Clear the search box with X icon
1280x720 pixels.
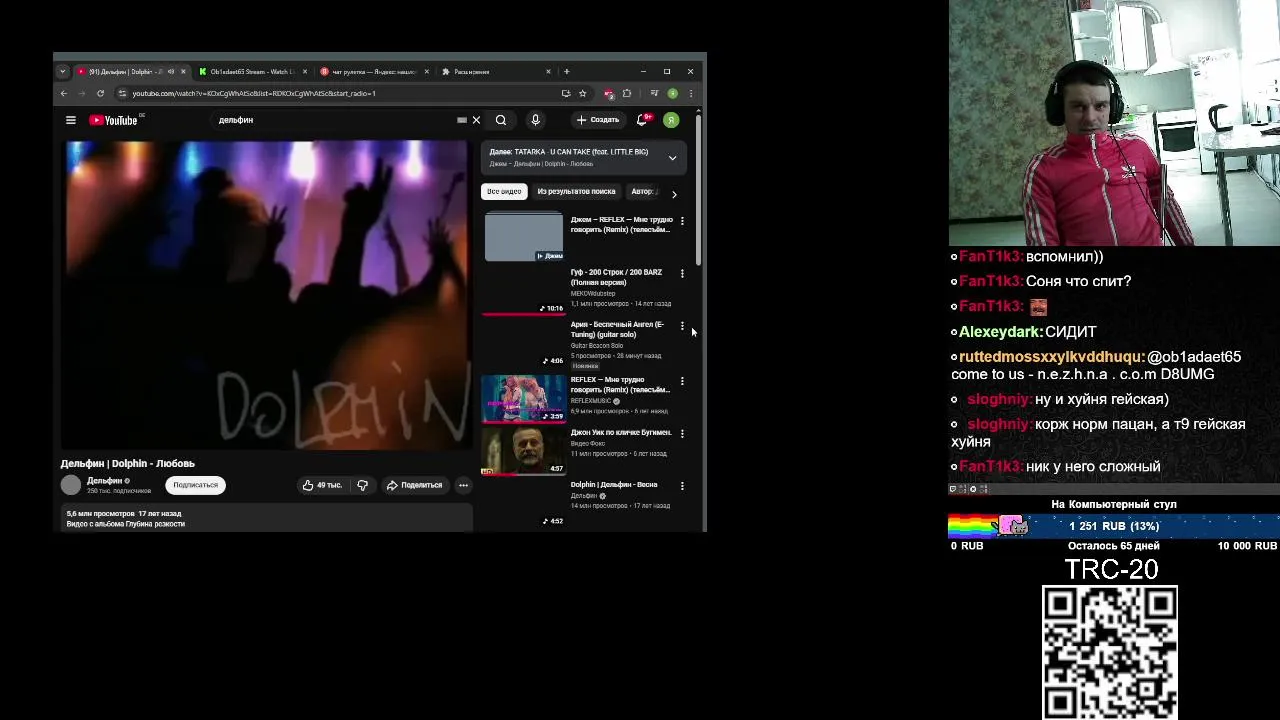pos(476,120)
